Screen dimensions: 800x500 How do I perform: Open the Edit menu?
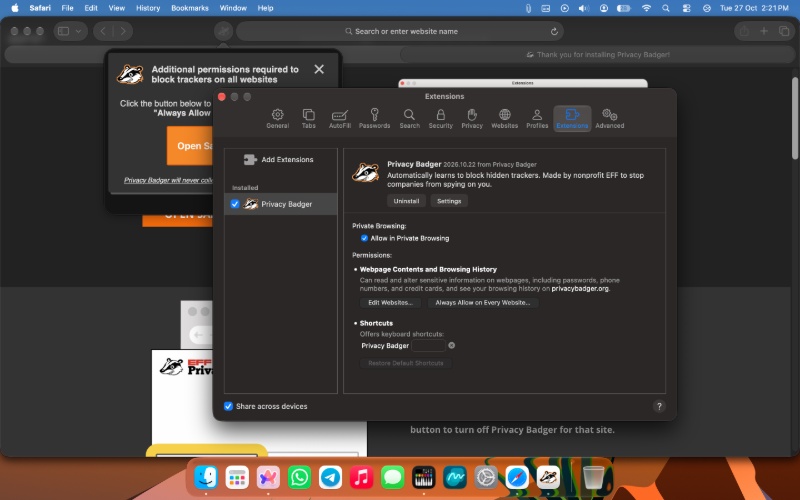coord(91,8)
